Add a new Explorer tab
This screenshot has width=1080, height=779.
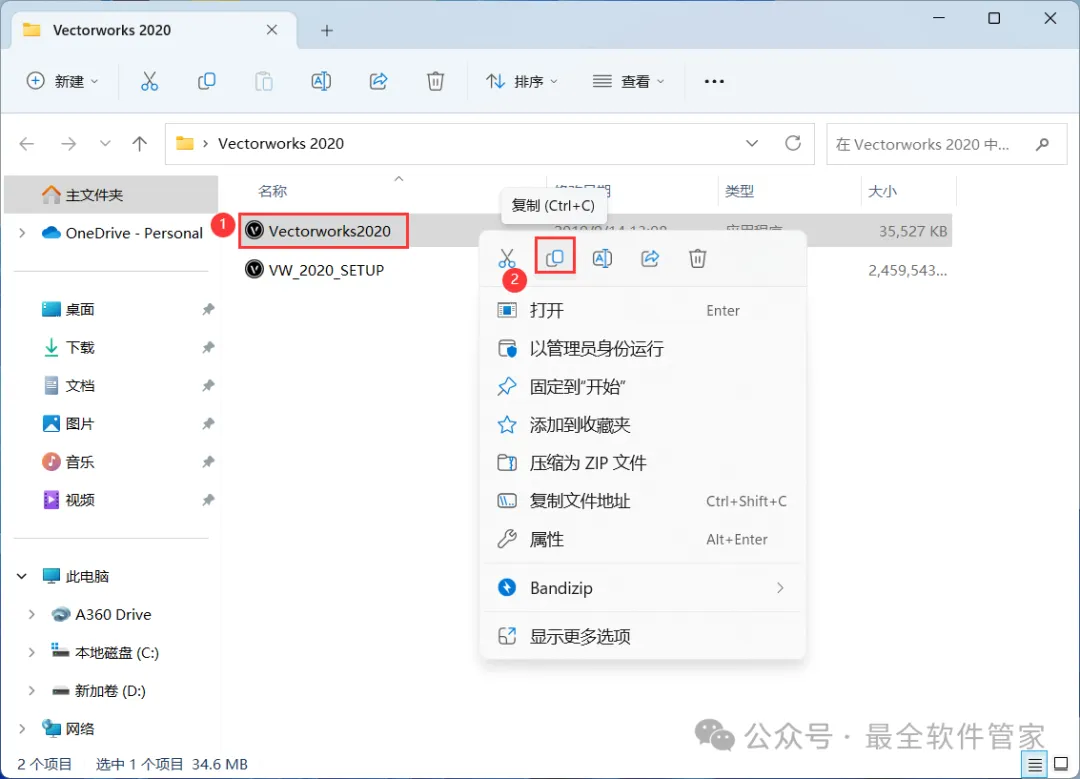pyautogui.click(x=327, y=30)
